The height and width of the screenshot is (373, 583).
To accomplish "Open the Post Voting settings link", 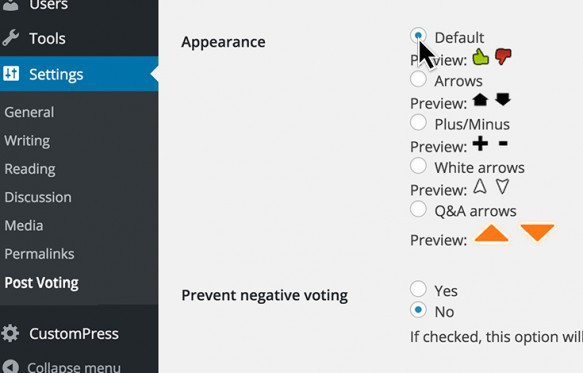I will tap(42, 283).
